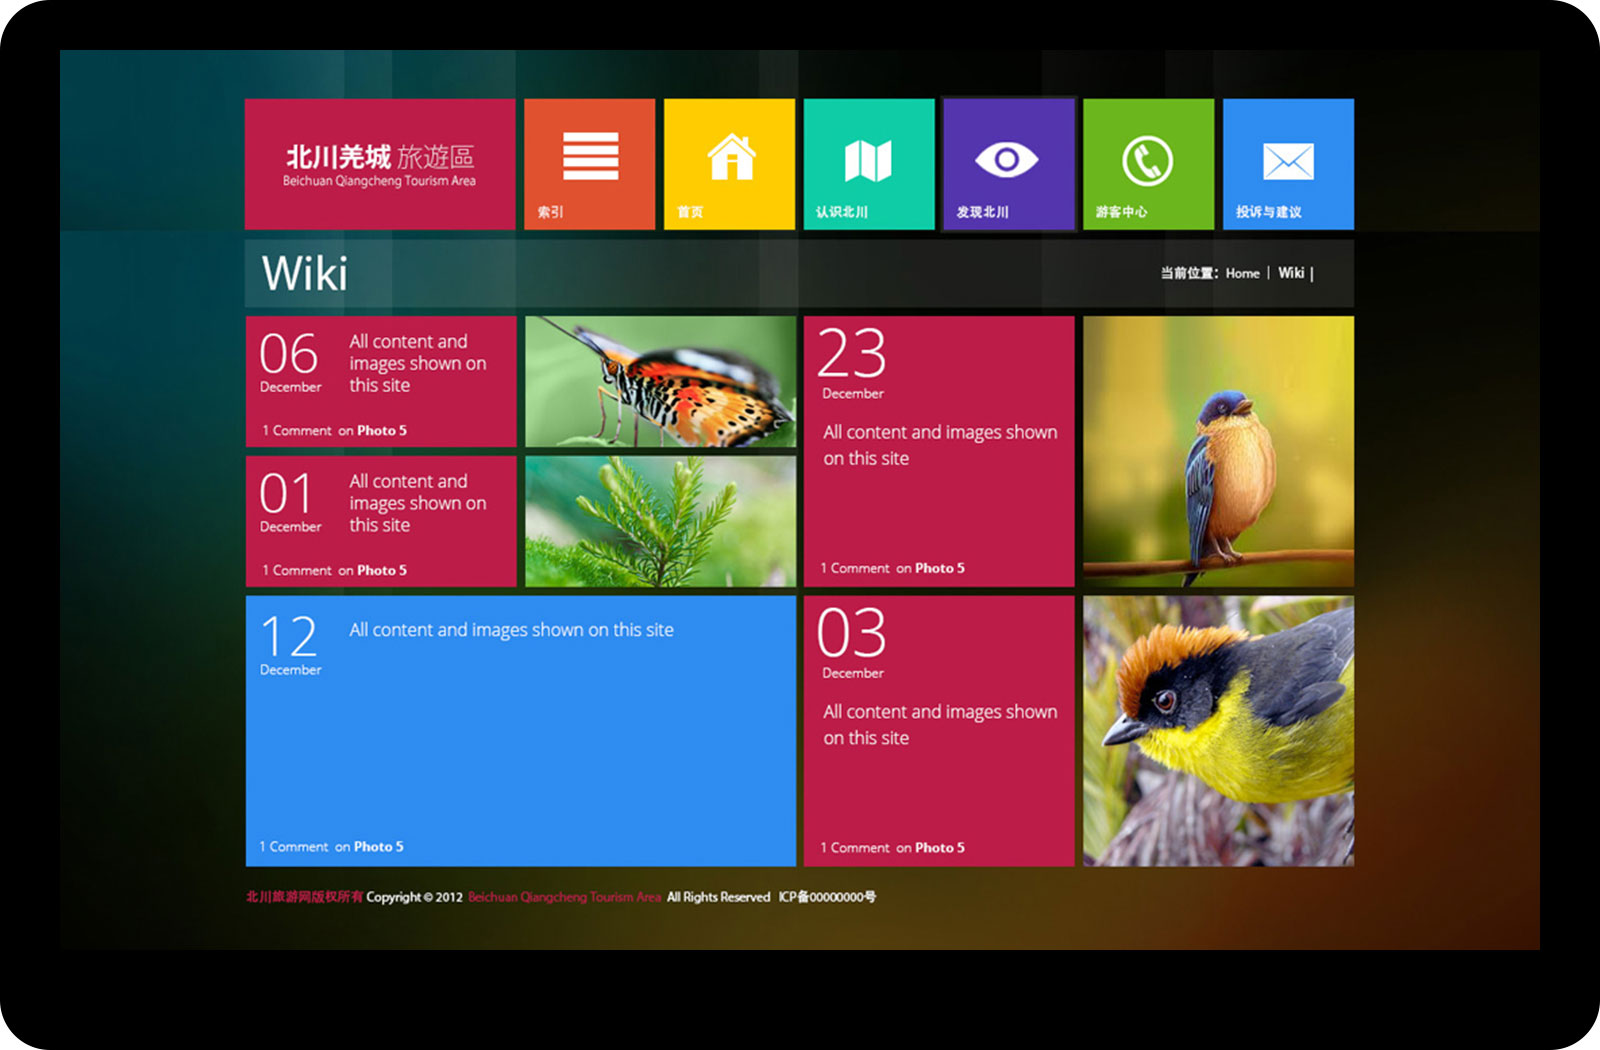View the yellow-breasted bird photo
This screenshot has width=1600, height=1050.
click(x=1218, y=731)
